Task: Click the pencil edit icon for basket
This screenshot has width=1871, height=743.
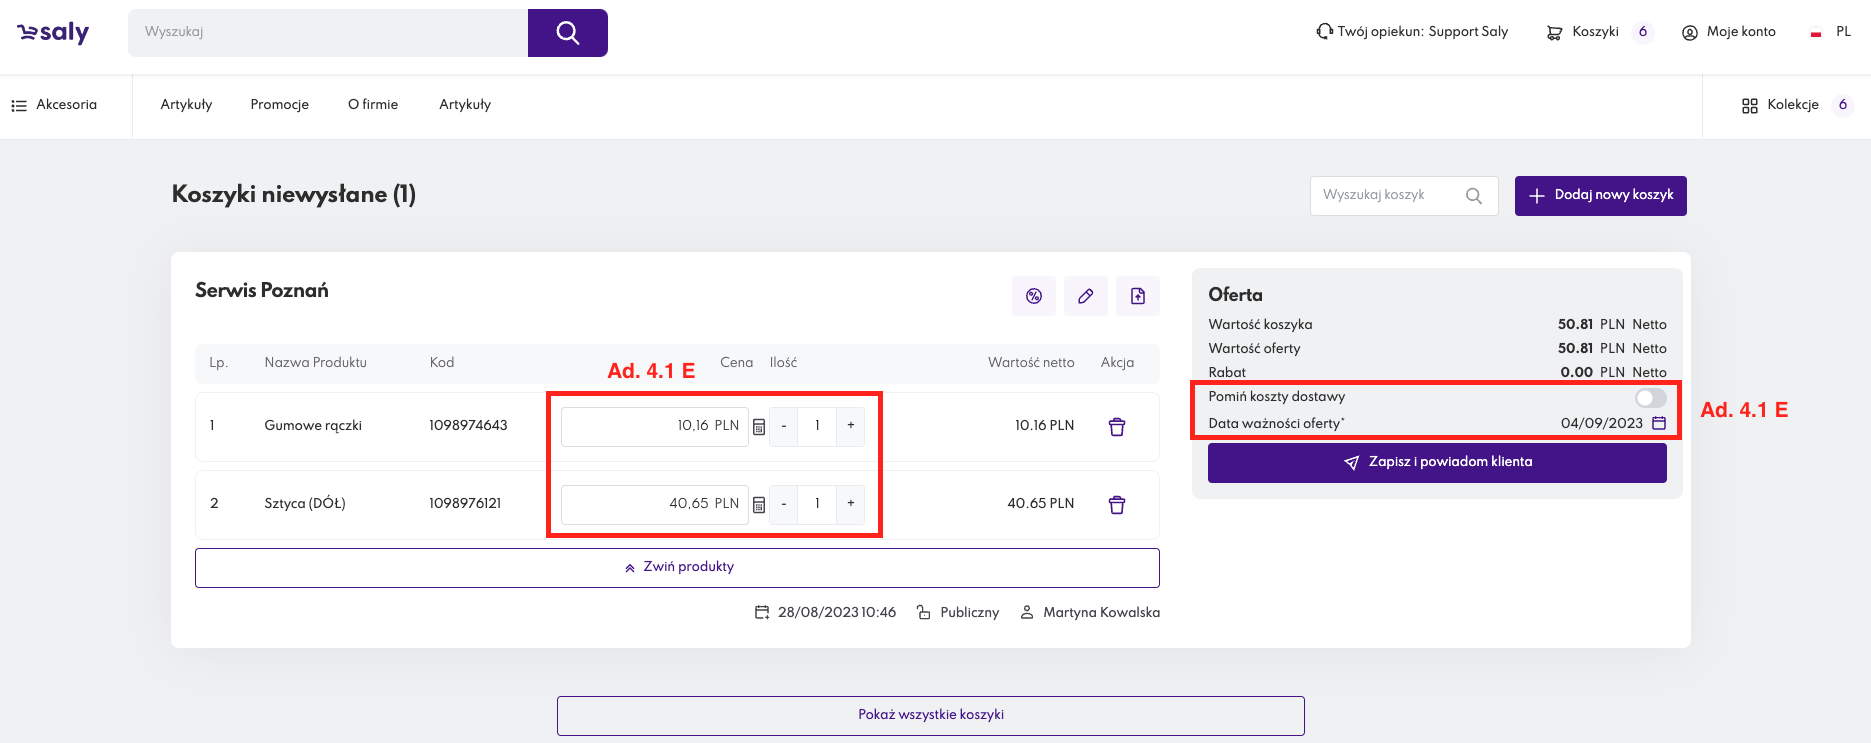Action: 1086,296
